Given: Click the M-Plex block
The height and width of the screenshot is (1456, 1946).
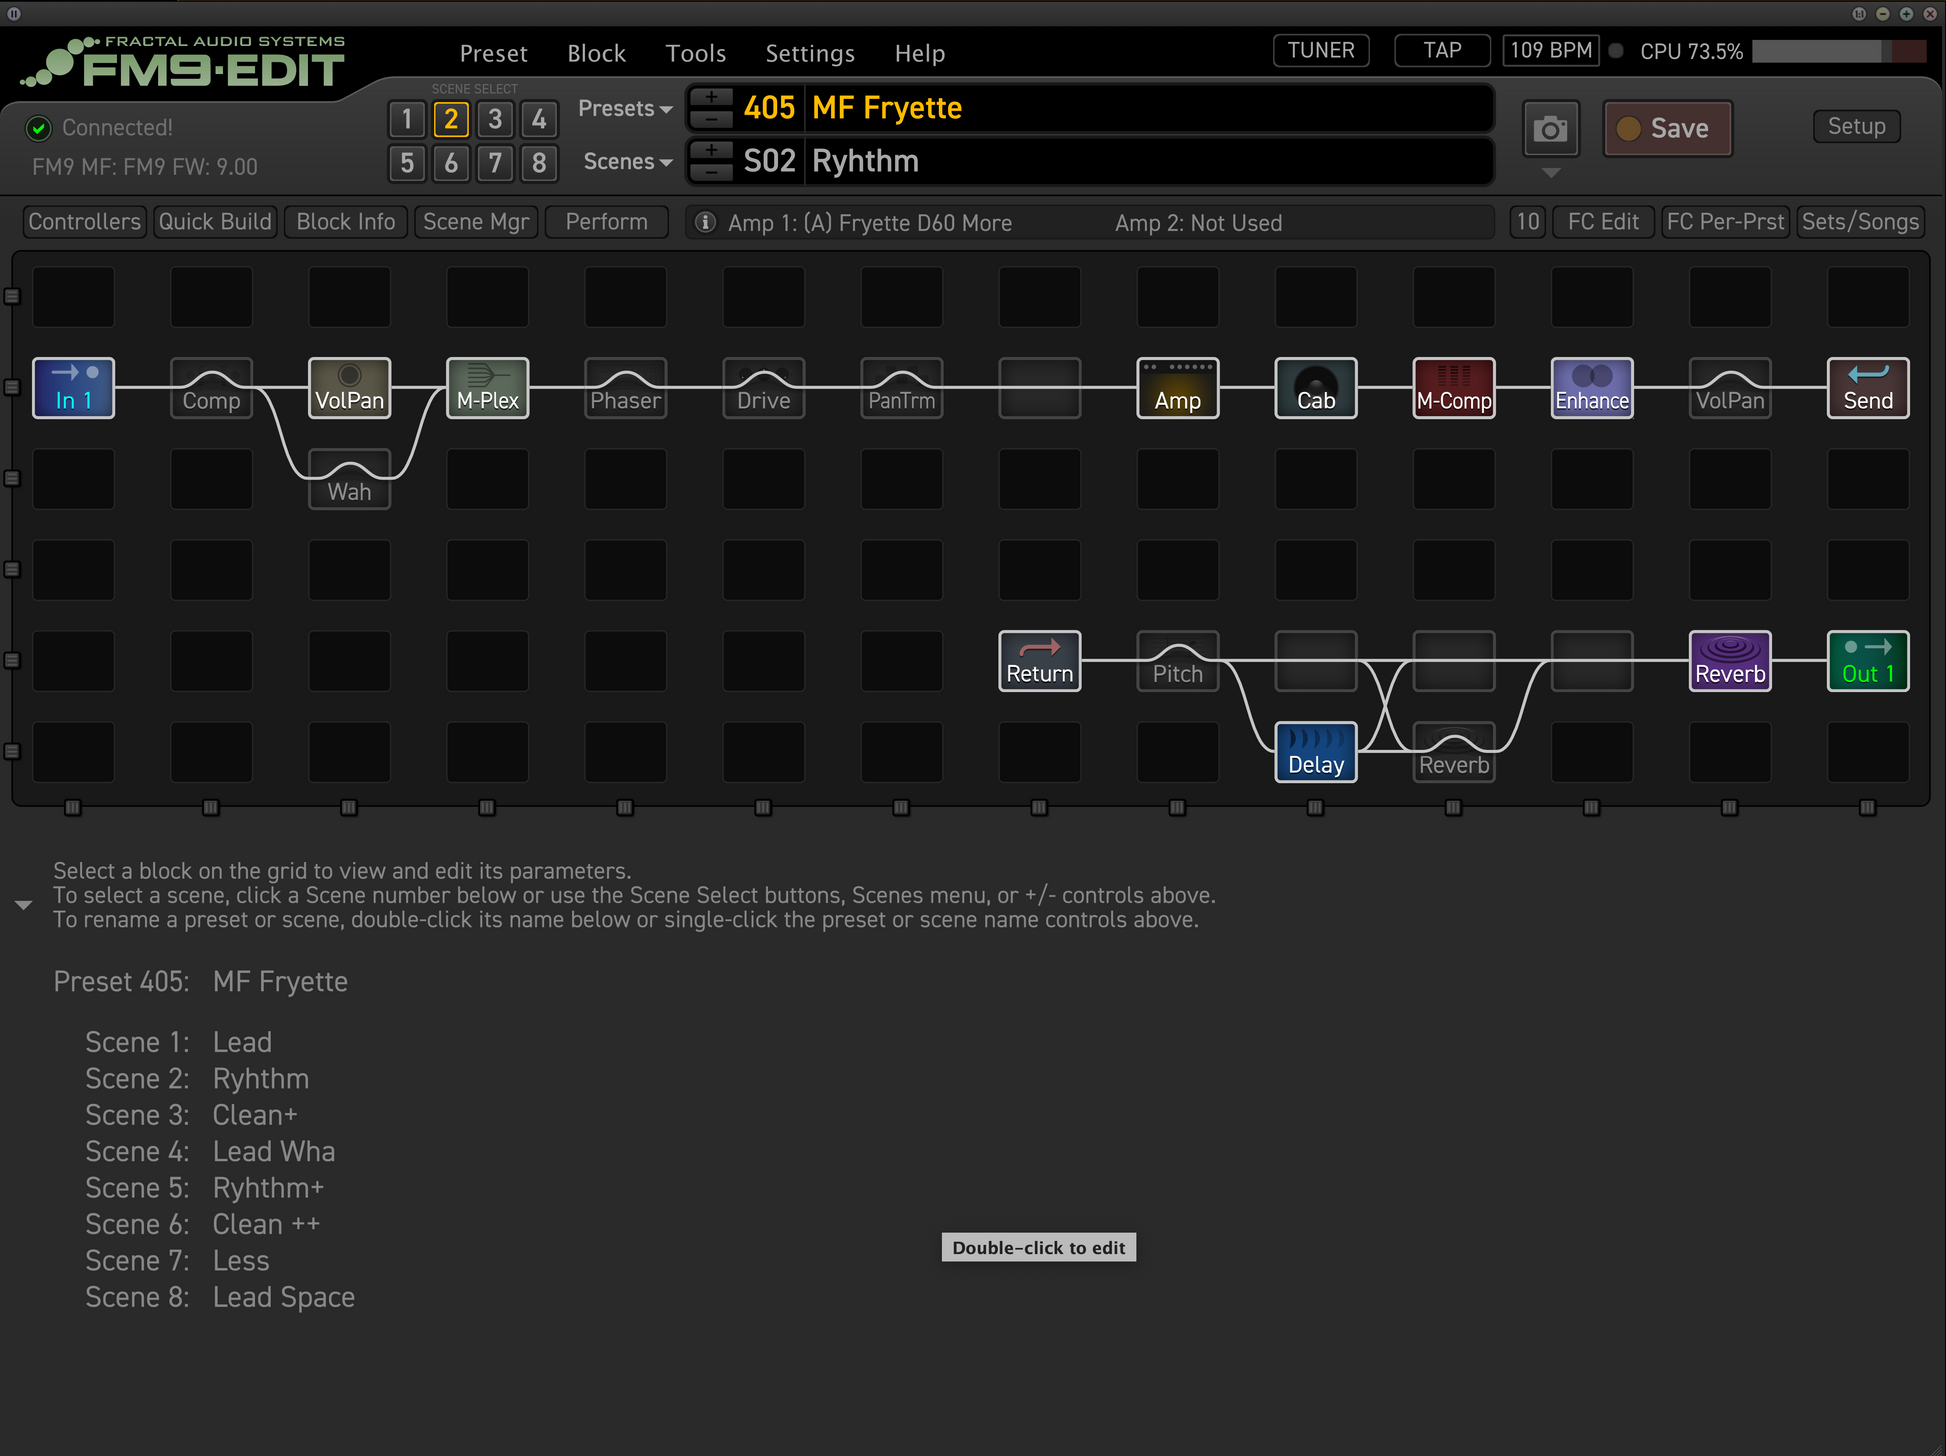Looking at the screenshot, I should [x=487, y=388].
